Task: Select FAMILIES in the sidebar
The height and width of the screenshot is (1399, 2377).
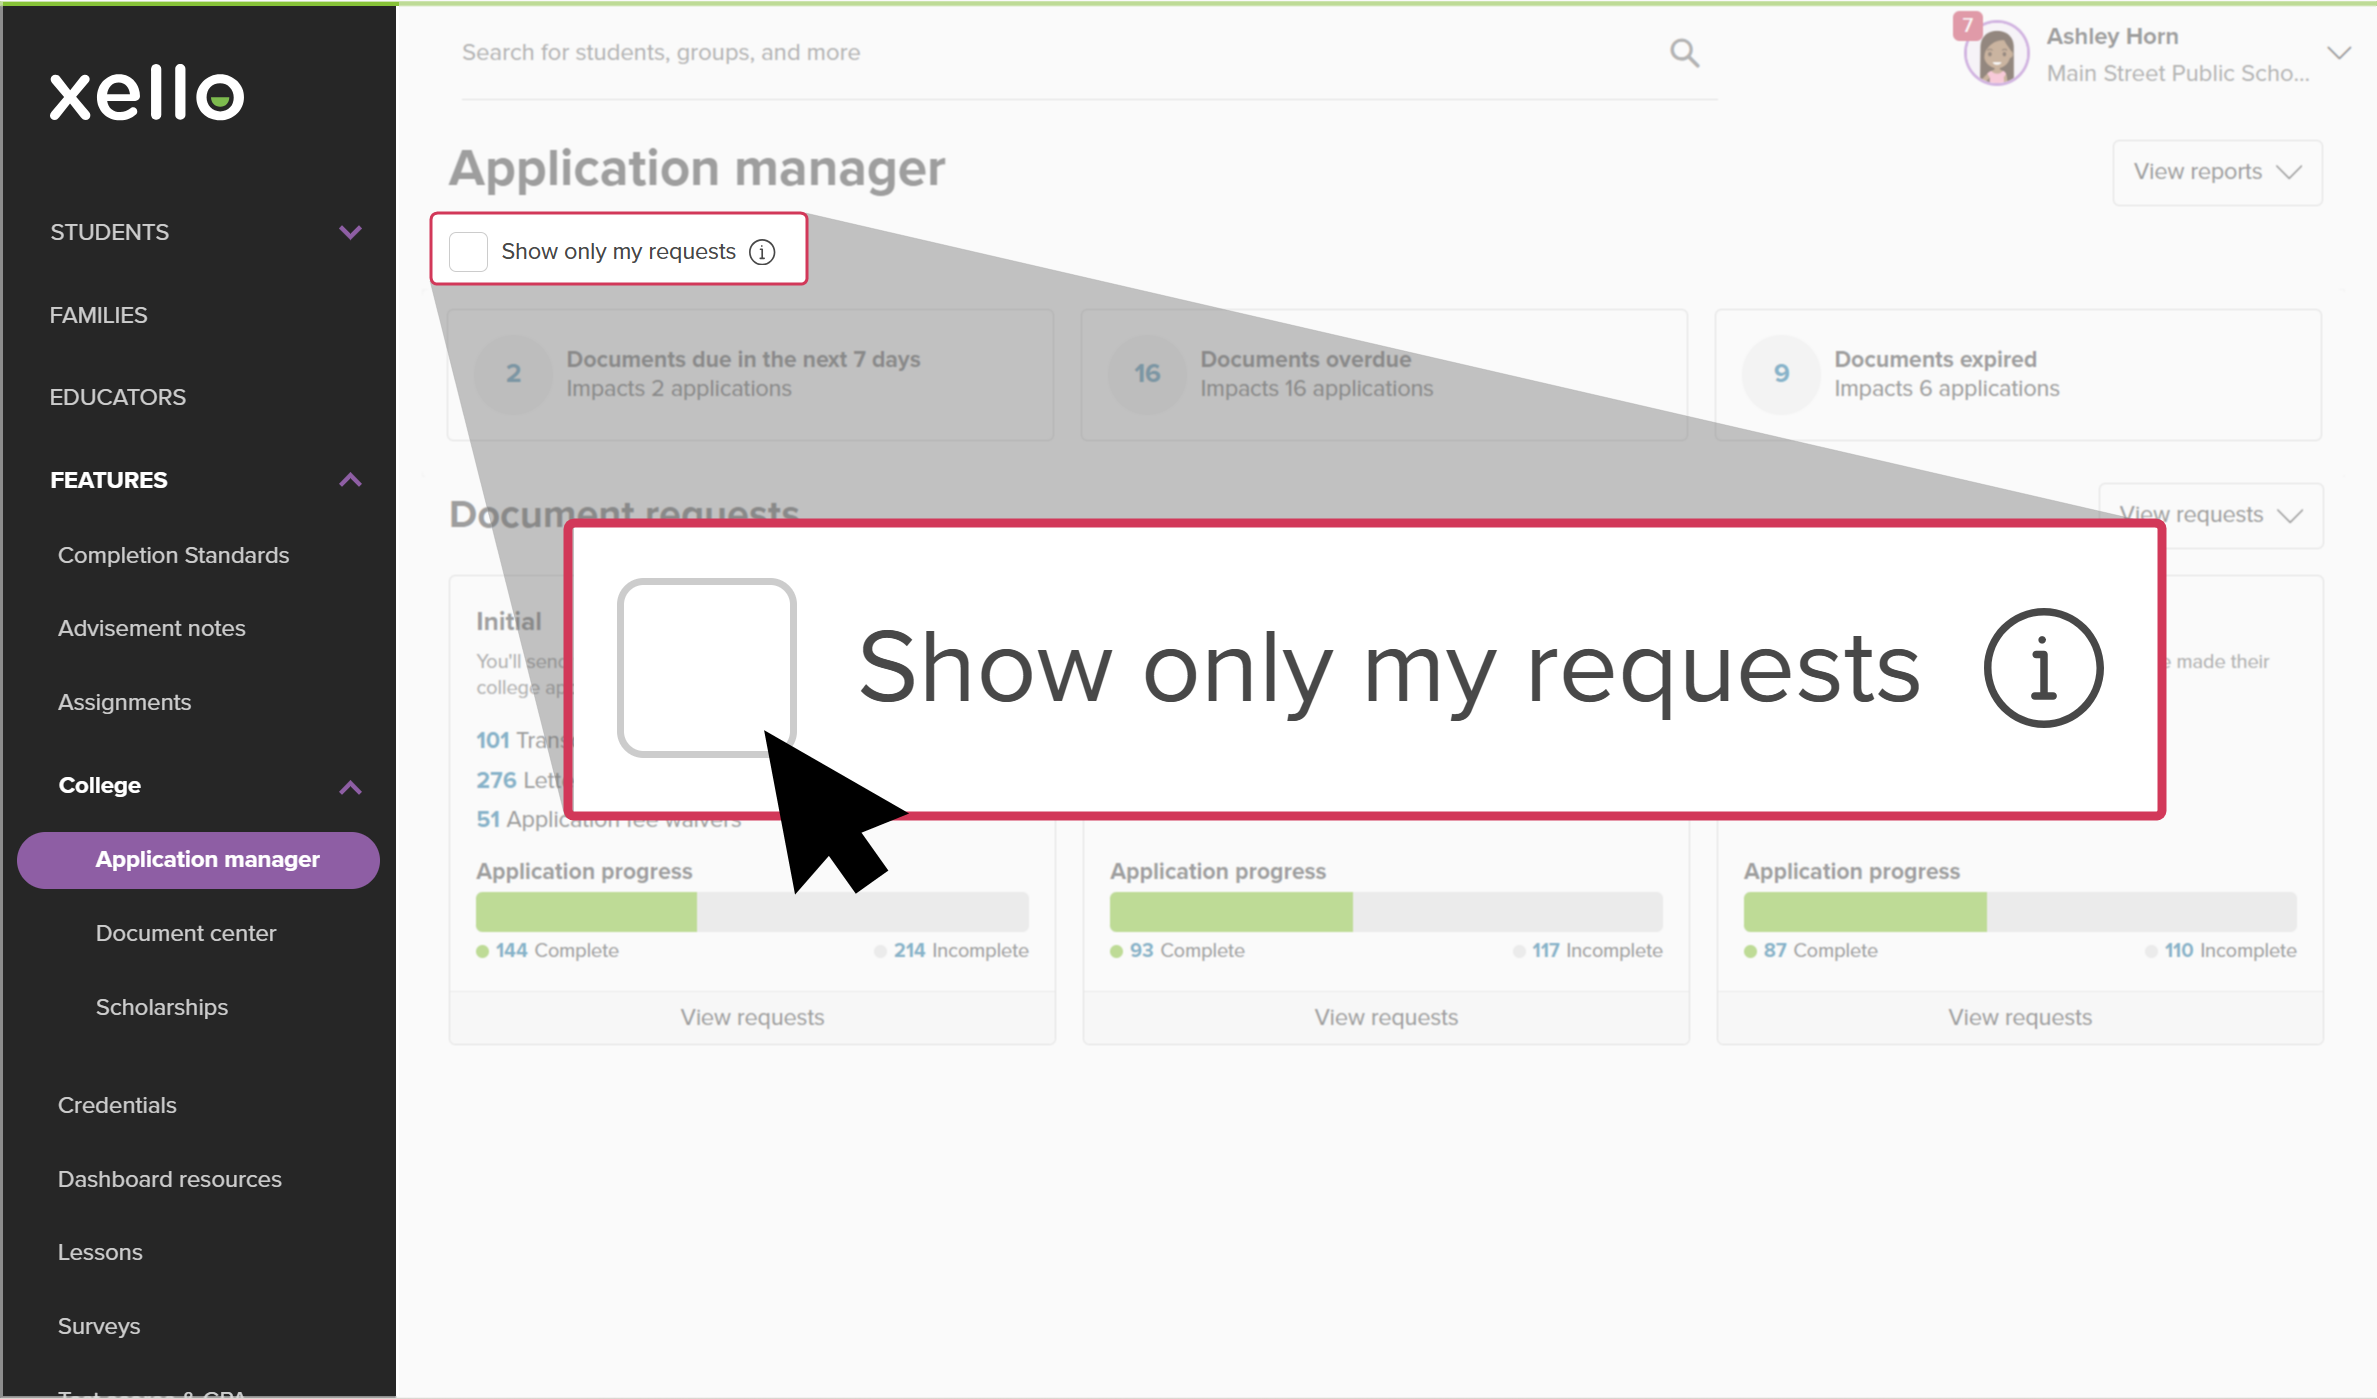Action: coord(98,314)
